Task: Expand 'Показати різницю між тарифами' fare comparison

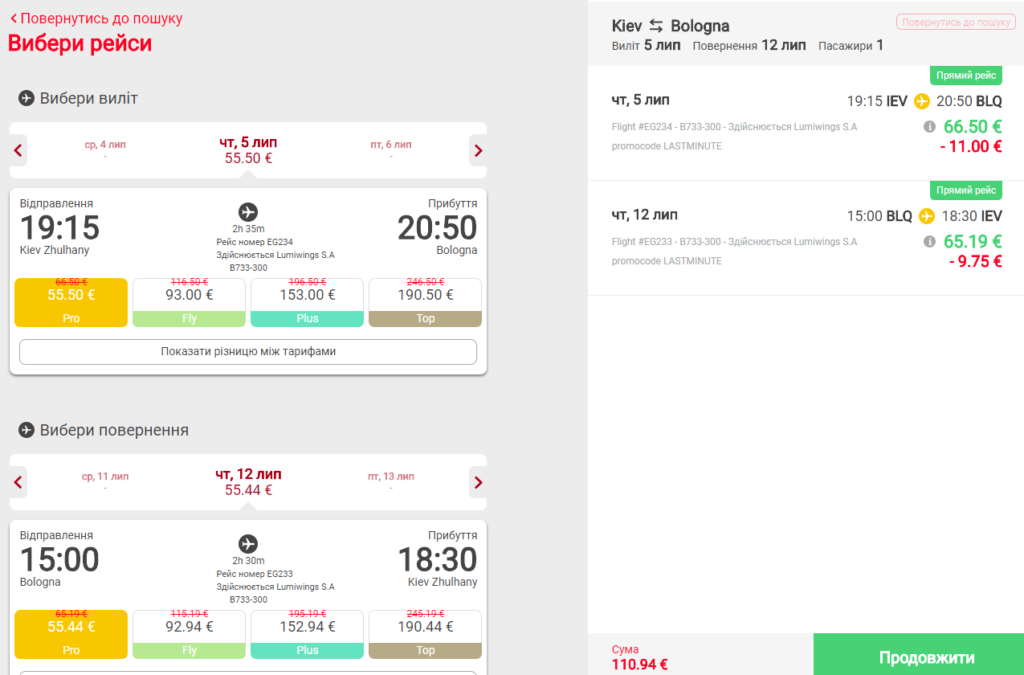Action: (x=248, y=352)
